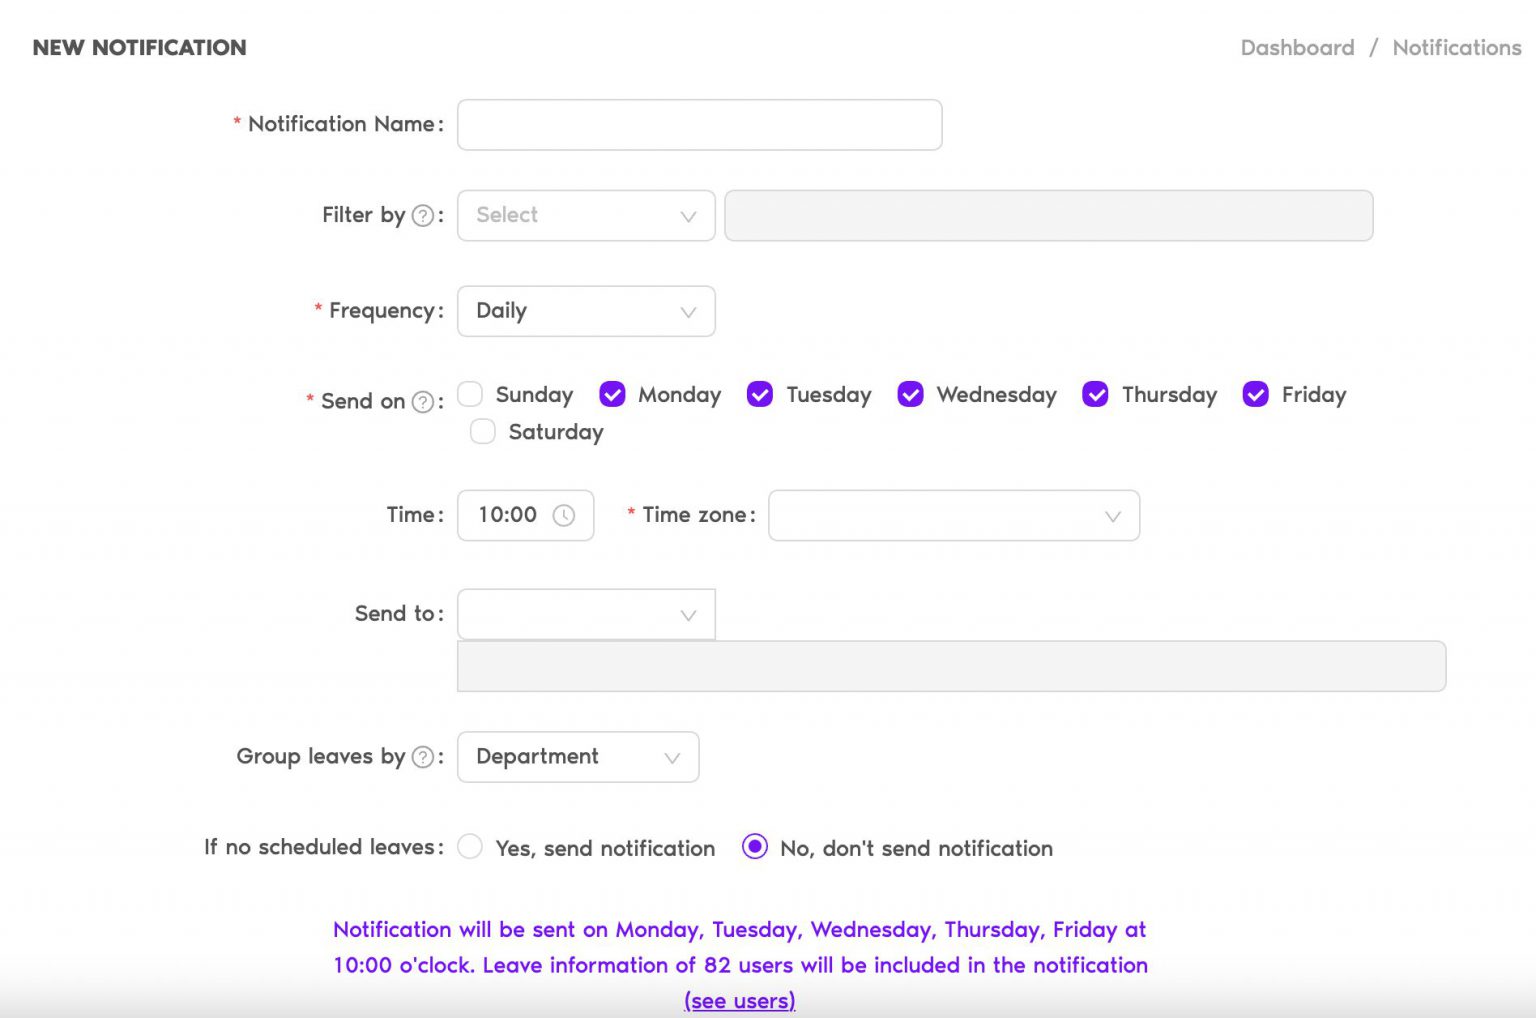Viewport: 1536px width, 1018px height.
Task: Open the Send to dropdown
Action: pyautogui.click(x=585, y=614)
